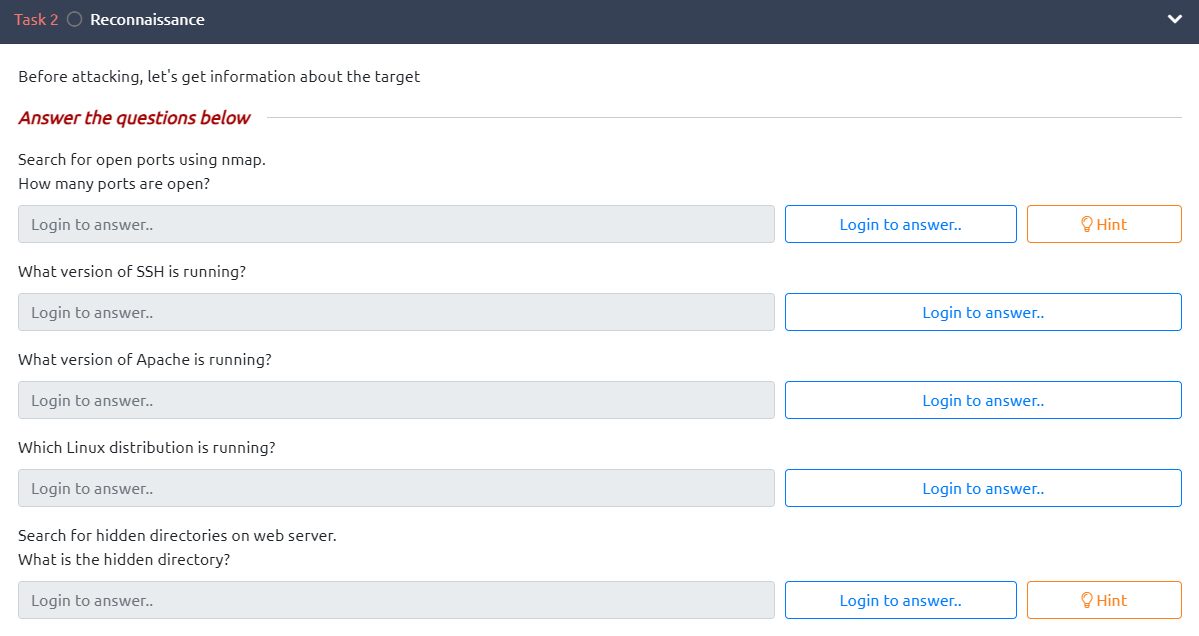
Task: Click the 'How many ports are open?' question
Action: pos(114,184)
